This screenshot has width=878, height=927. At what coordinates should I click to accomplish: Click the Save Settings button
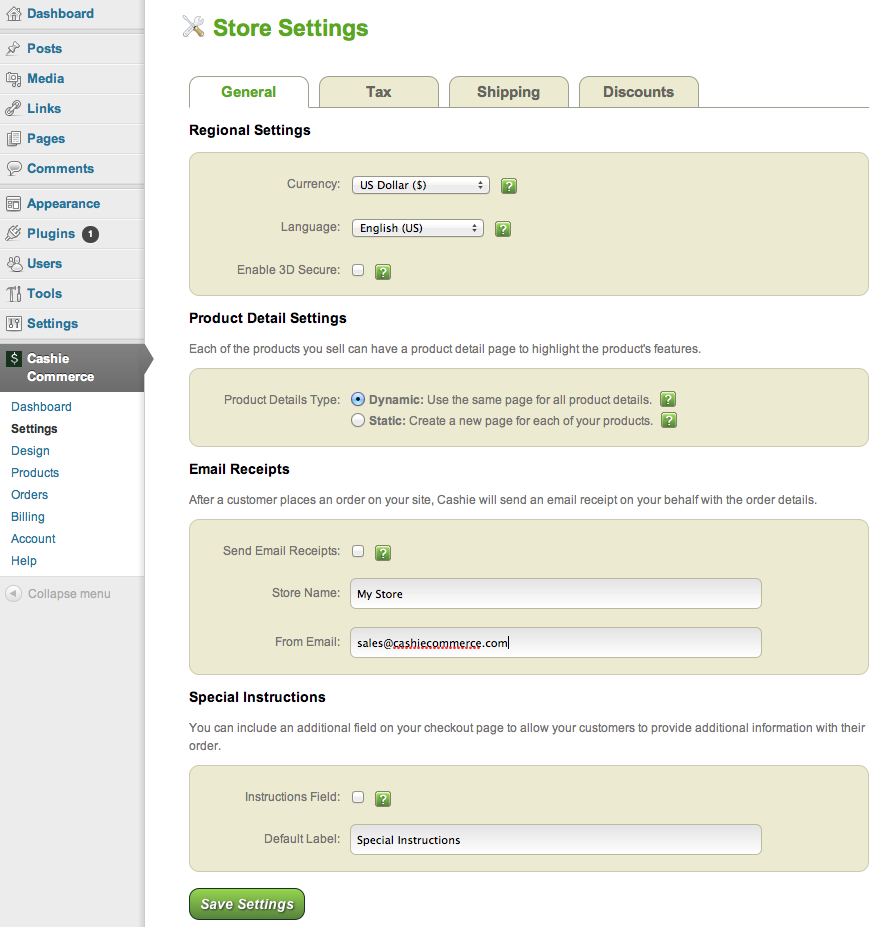pos(247,904)
